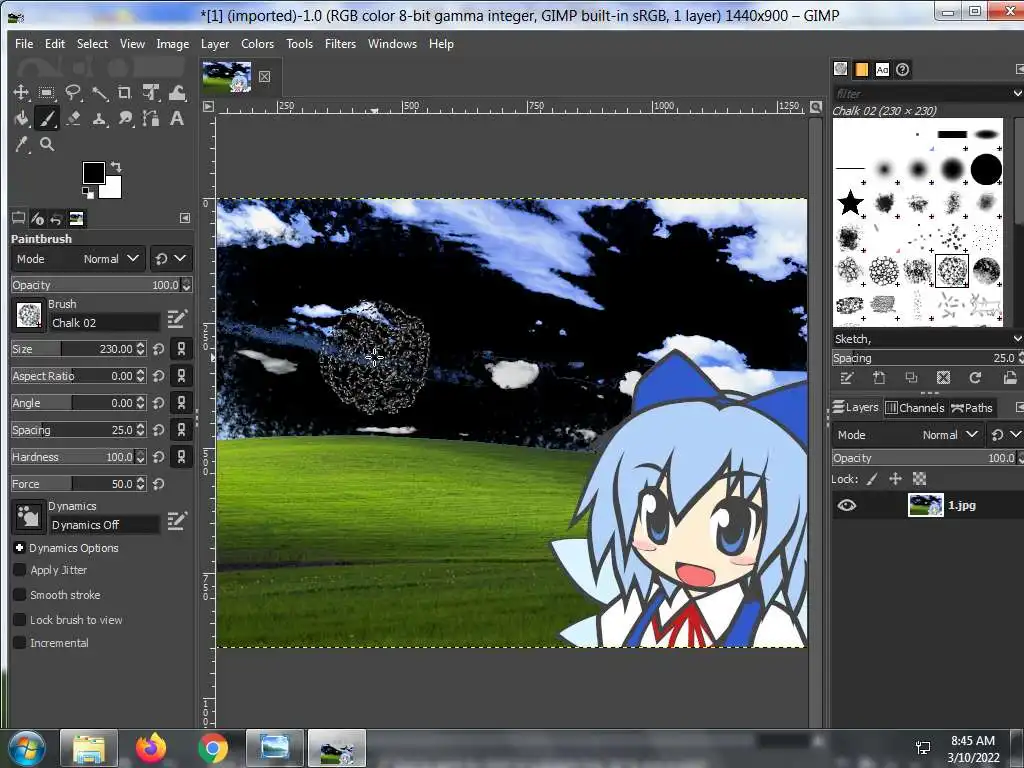Viewport: 1024px width, 768px height.
Task: Open brush filter dropdown arrow
Action: pyautogui.click(x=1017, y=93)
